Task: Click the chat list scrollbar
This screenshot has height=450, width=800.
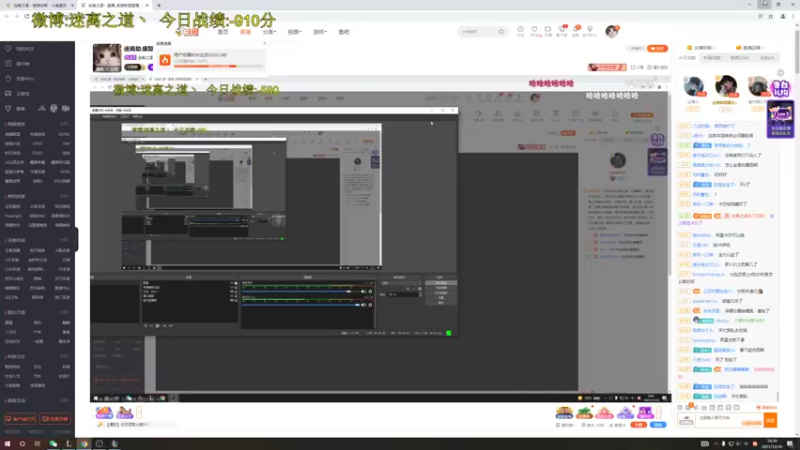Action: coord(778,396)
